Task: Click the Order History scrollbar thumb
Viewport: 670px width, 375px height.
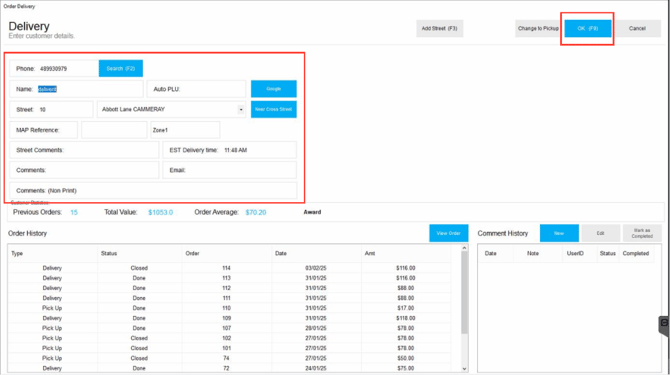Action: 464,293
